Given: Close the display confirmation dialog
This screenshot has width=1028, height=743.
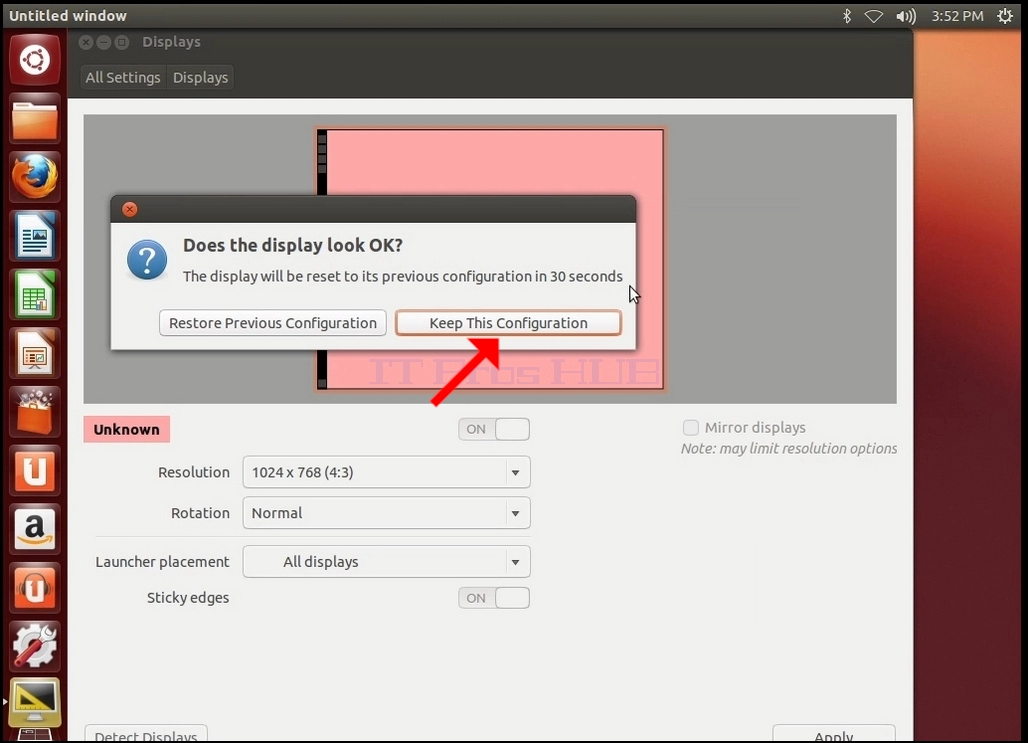Looking at the screenshot, I should coord(130,209).
